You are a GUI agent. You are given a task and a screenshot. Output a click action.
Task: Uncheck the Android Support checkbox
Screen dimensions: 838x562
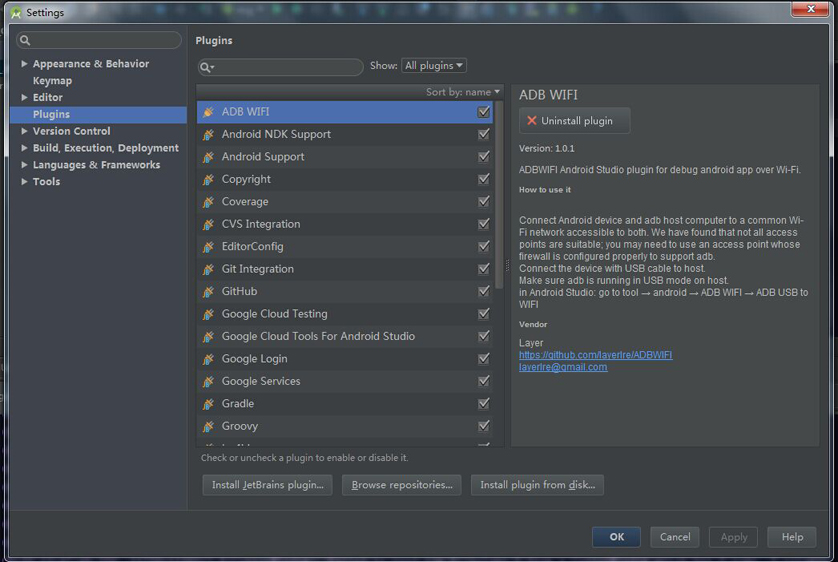click(x=484, y=157)
